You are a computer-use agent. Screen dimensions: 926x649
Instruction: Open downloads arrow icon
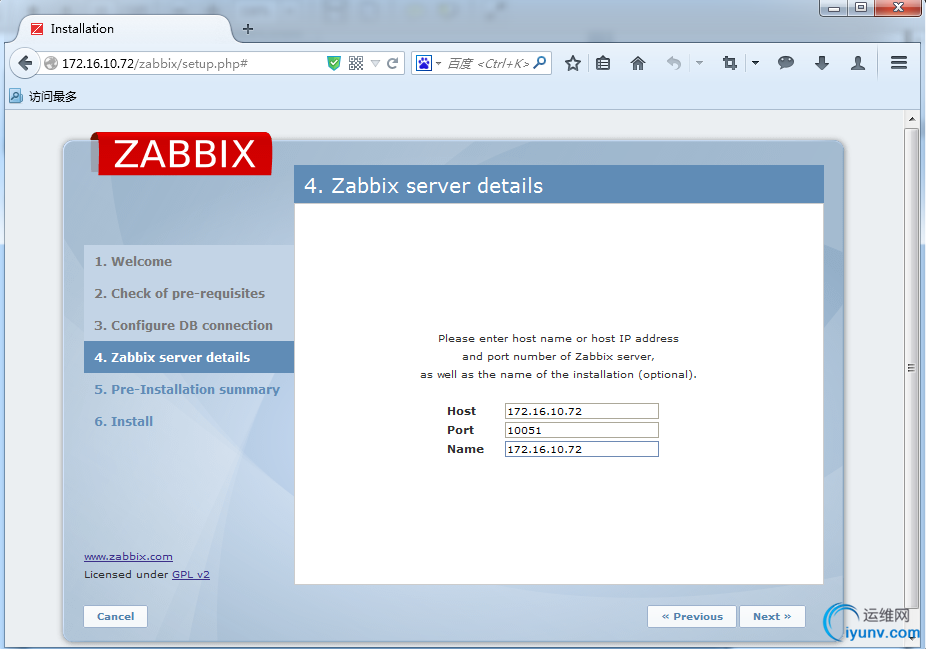point(822,63)
